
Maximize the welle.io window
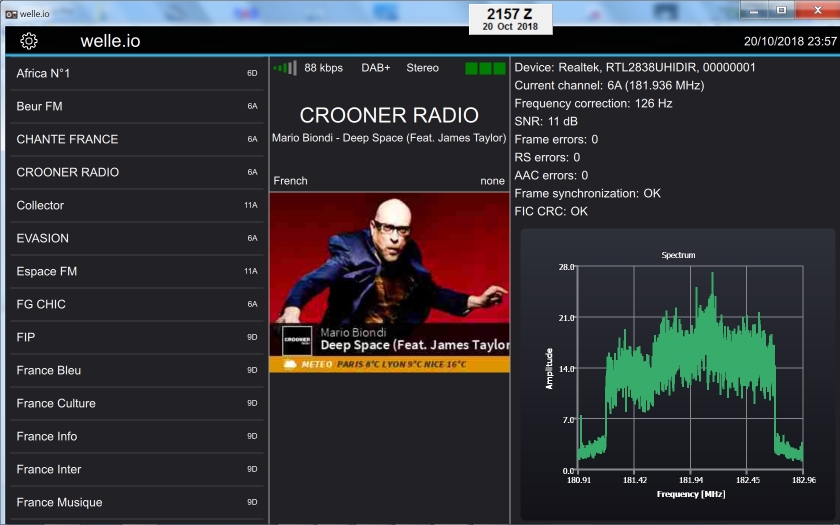782,10
